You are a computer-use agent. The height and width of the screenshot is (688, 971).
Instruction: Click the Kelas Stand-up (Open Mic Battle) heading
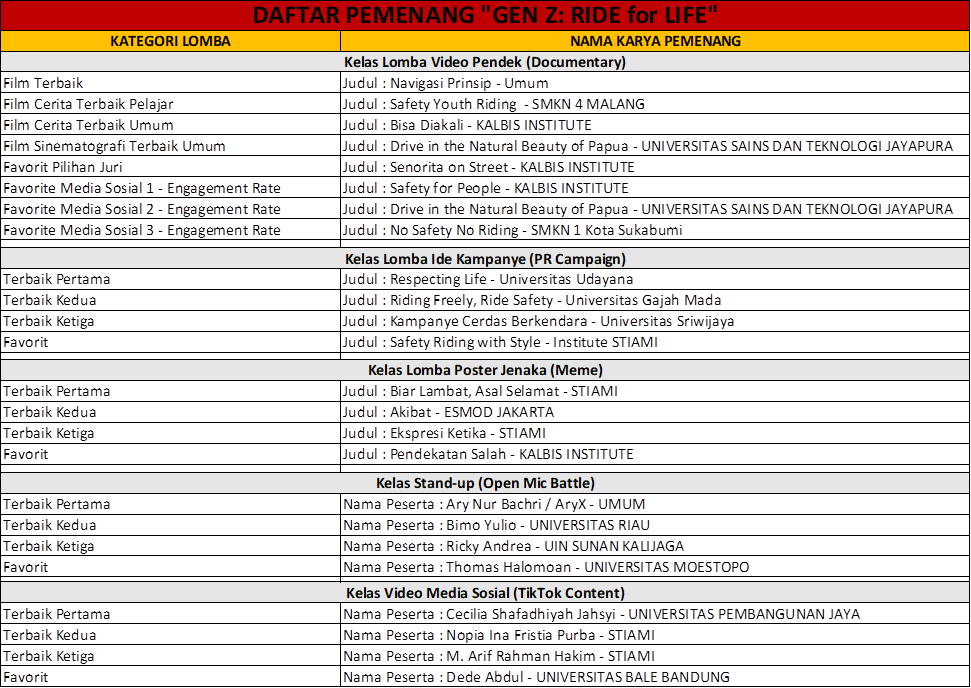486,483
